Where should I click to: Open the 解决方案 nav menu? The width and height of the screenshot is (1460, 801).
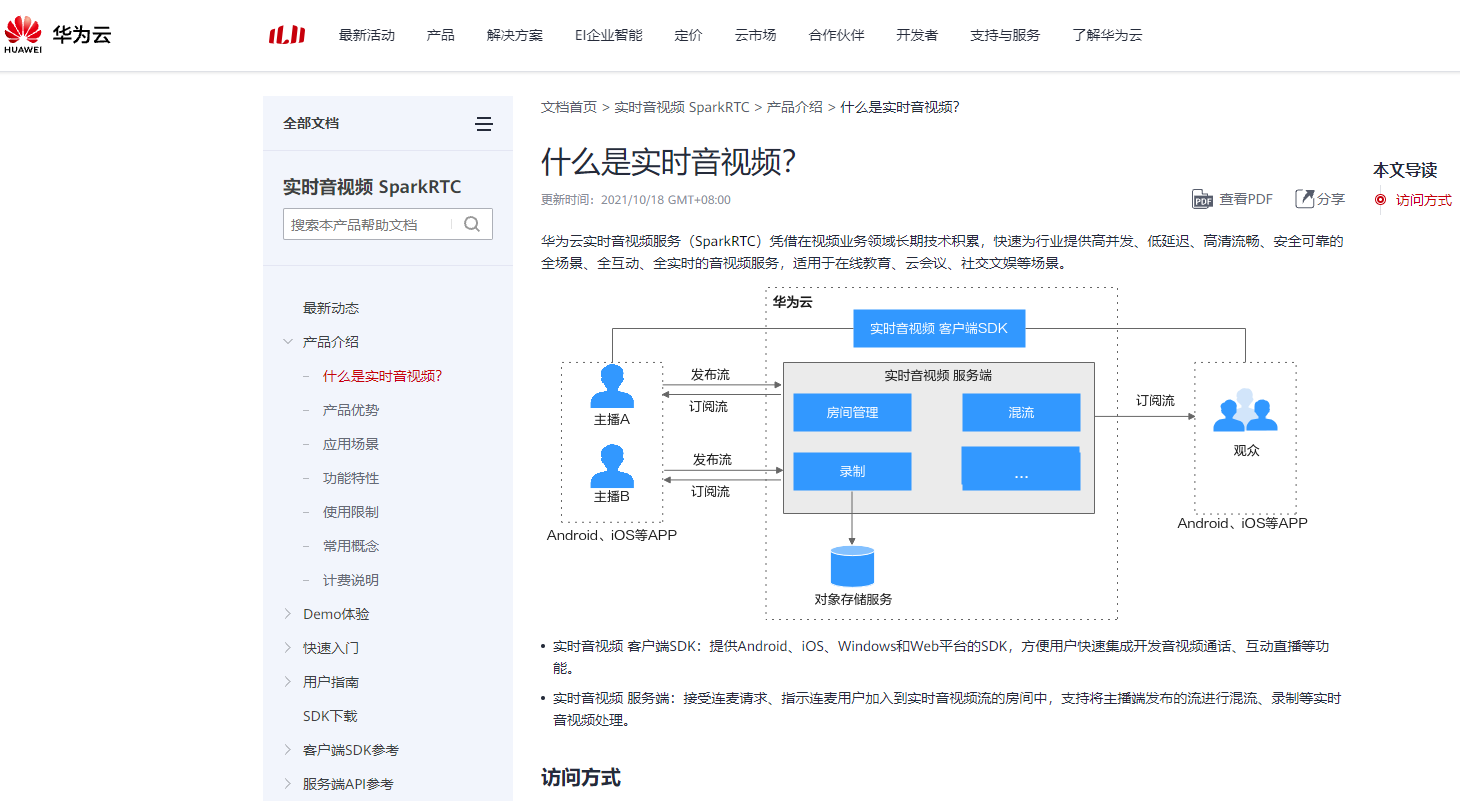(x=515, y=35)
